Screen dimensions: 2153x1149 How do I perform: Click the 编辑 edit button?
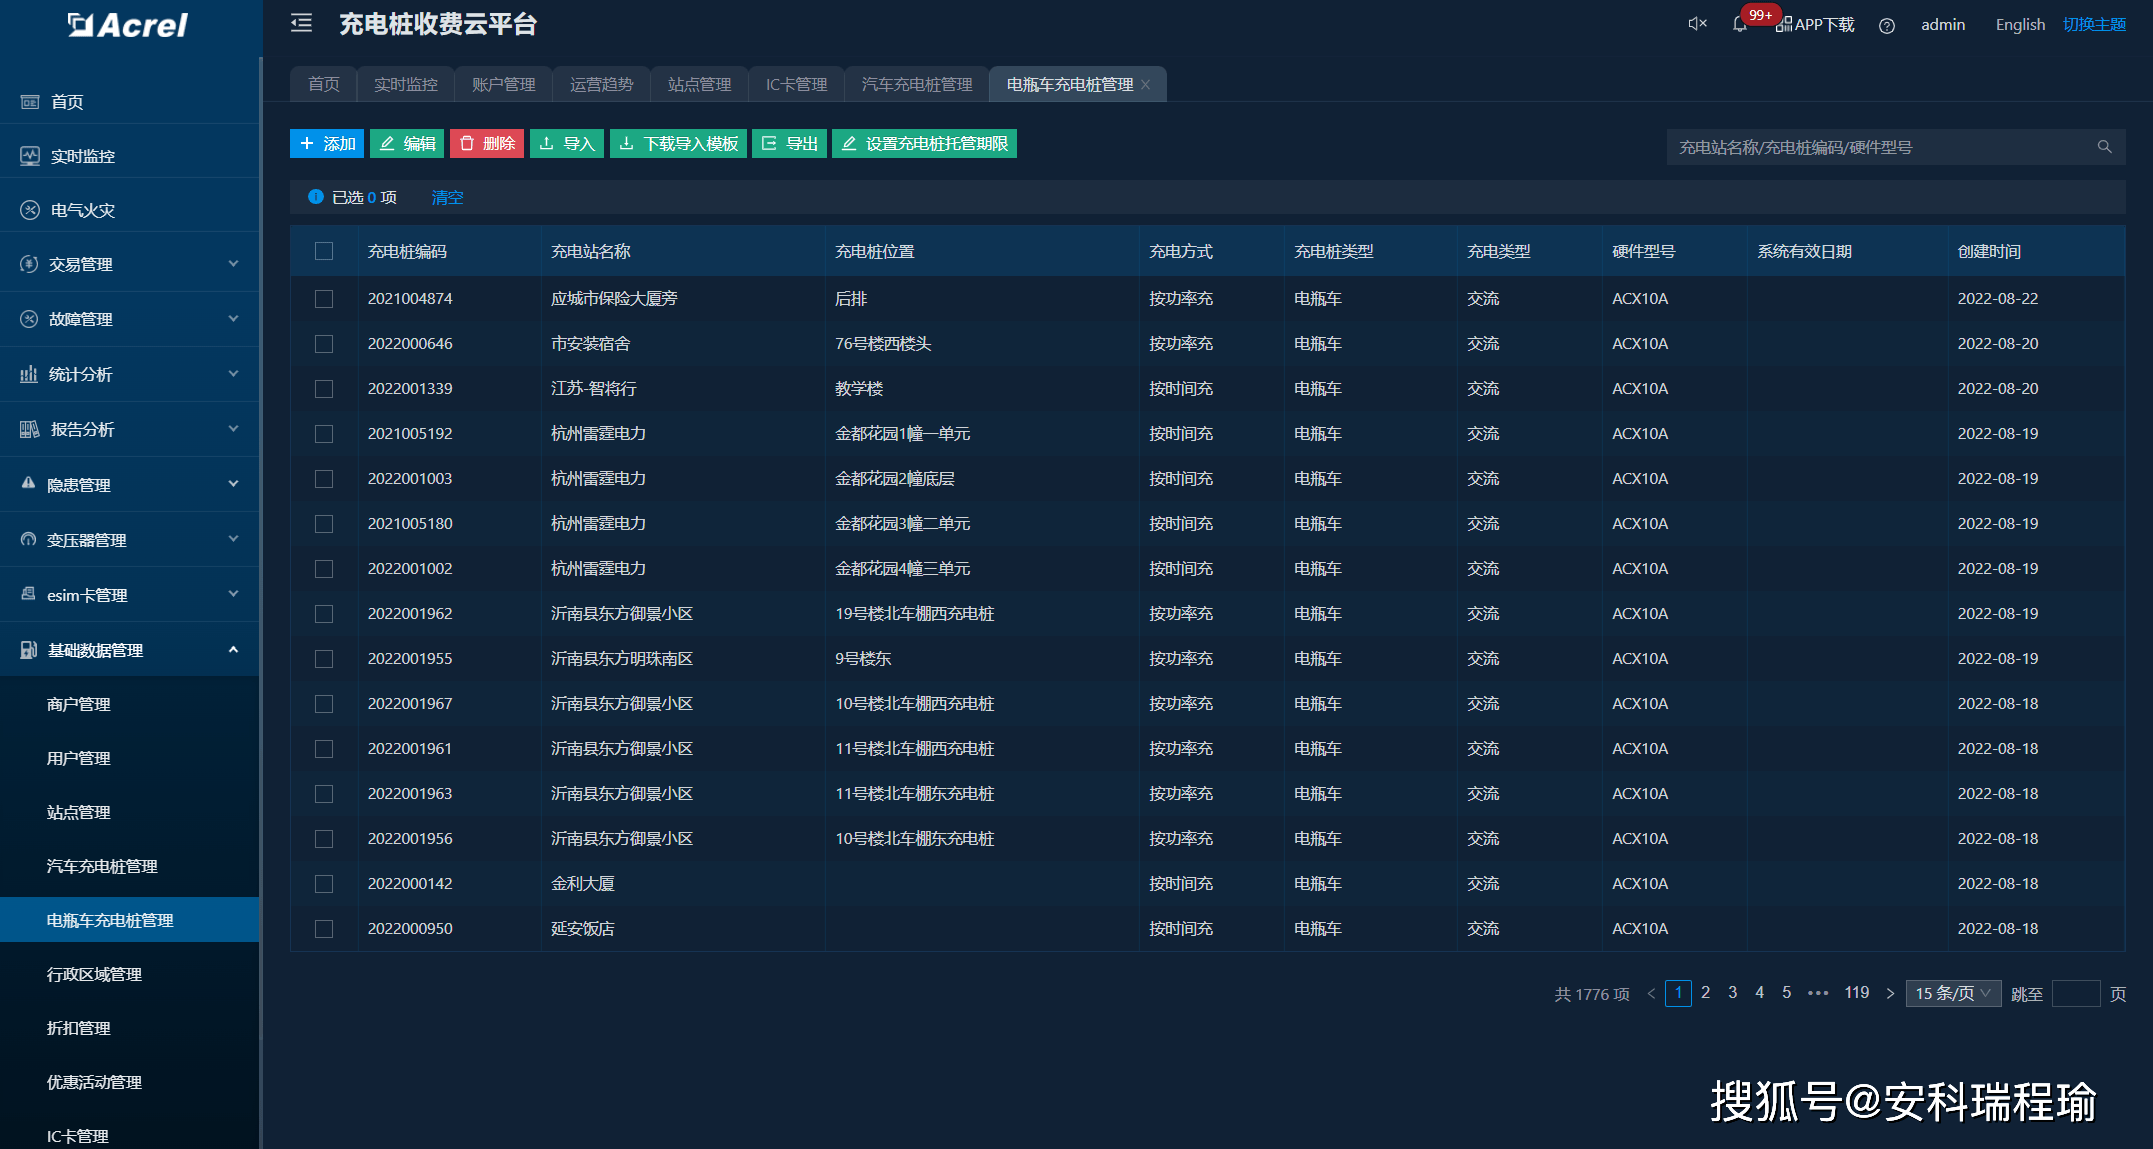407,144
